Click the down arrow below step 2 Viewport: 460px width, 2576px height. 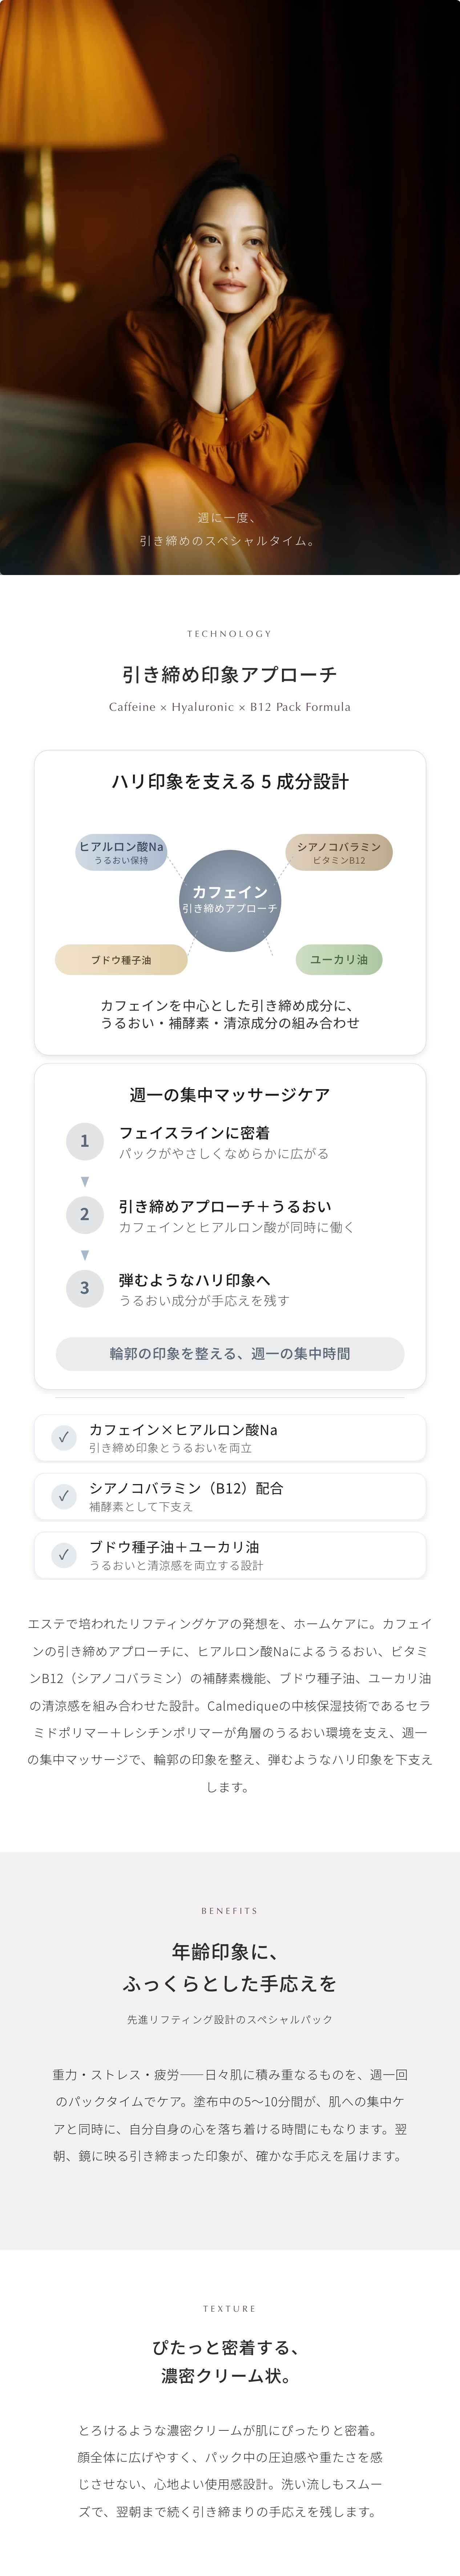85,1255
